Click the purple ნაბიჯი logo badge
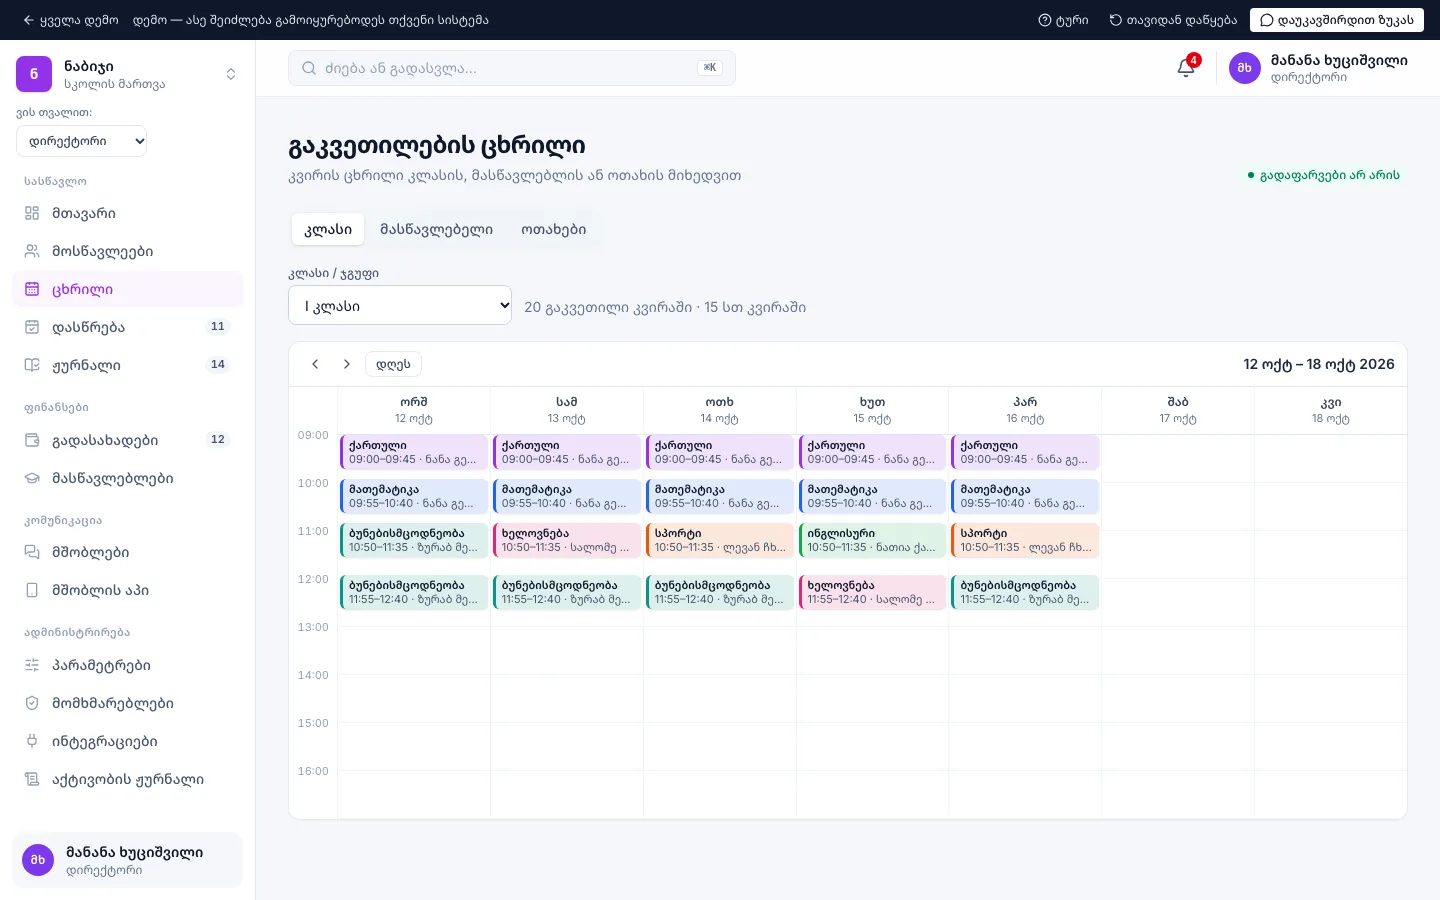Screen dimensions: 1440x900 click(x=34, y=74)
